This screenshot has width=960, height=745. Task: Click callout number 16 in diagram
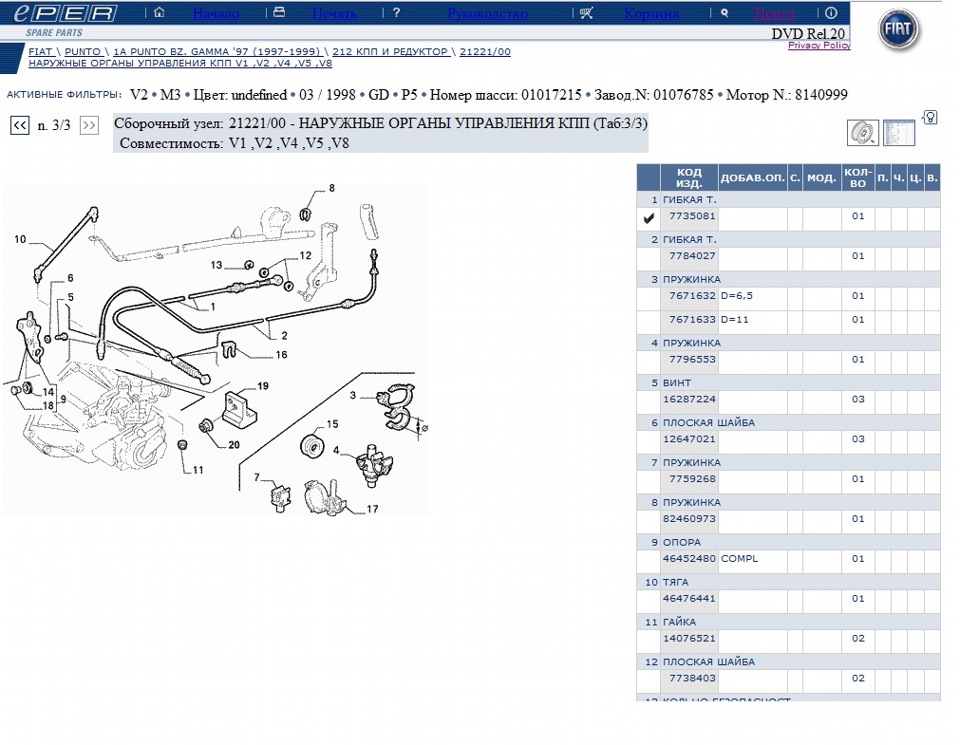[281, 354]
